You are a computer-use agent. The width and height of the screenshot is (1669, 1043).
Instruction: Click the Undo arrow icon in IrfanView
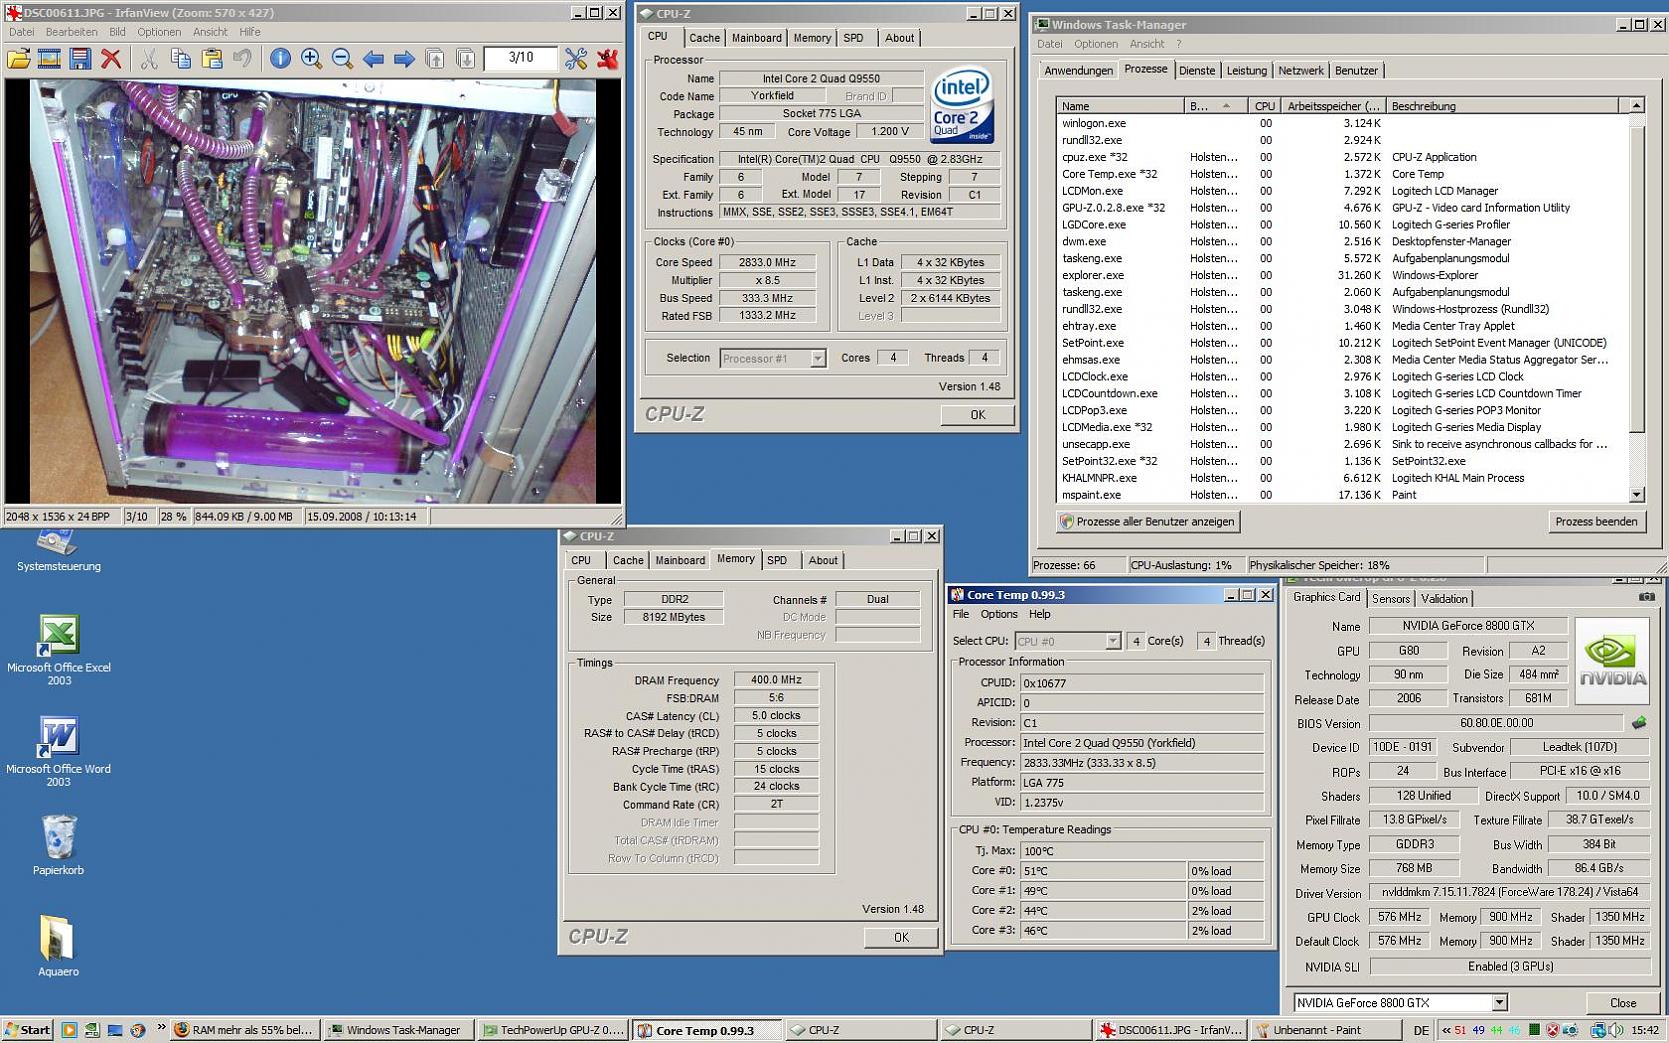(x=242, y=59)
